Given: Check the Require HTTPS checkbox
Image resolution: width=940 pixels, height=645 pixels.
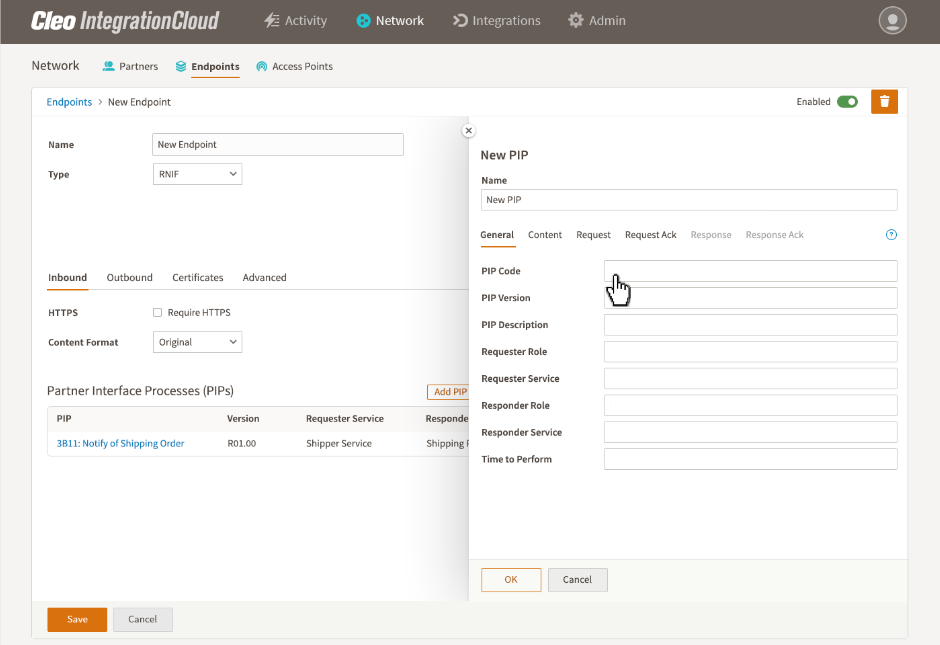Looking at the screenshot, I should pos(158,312).
